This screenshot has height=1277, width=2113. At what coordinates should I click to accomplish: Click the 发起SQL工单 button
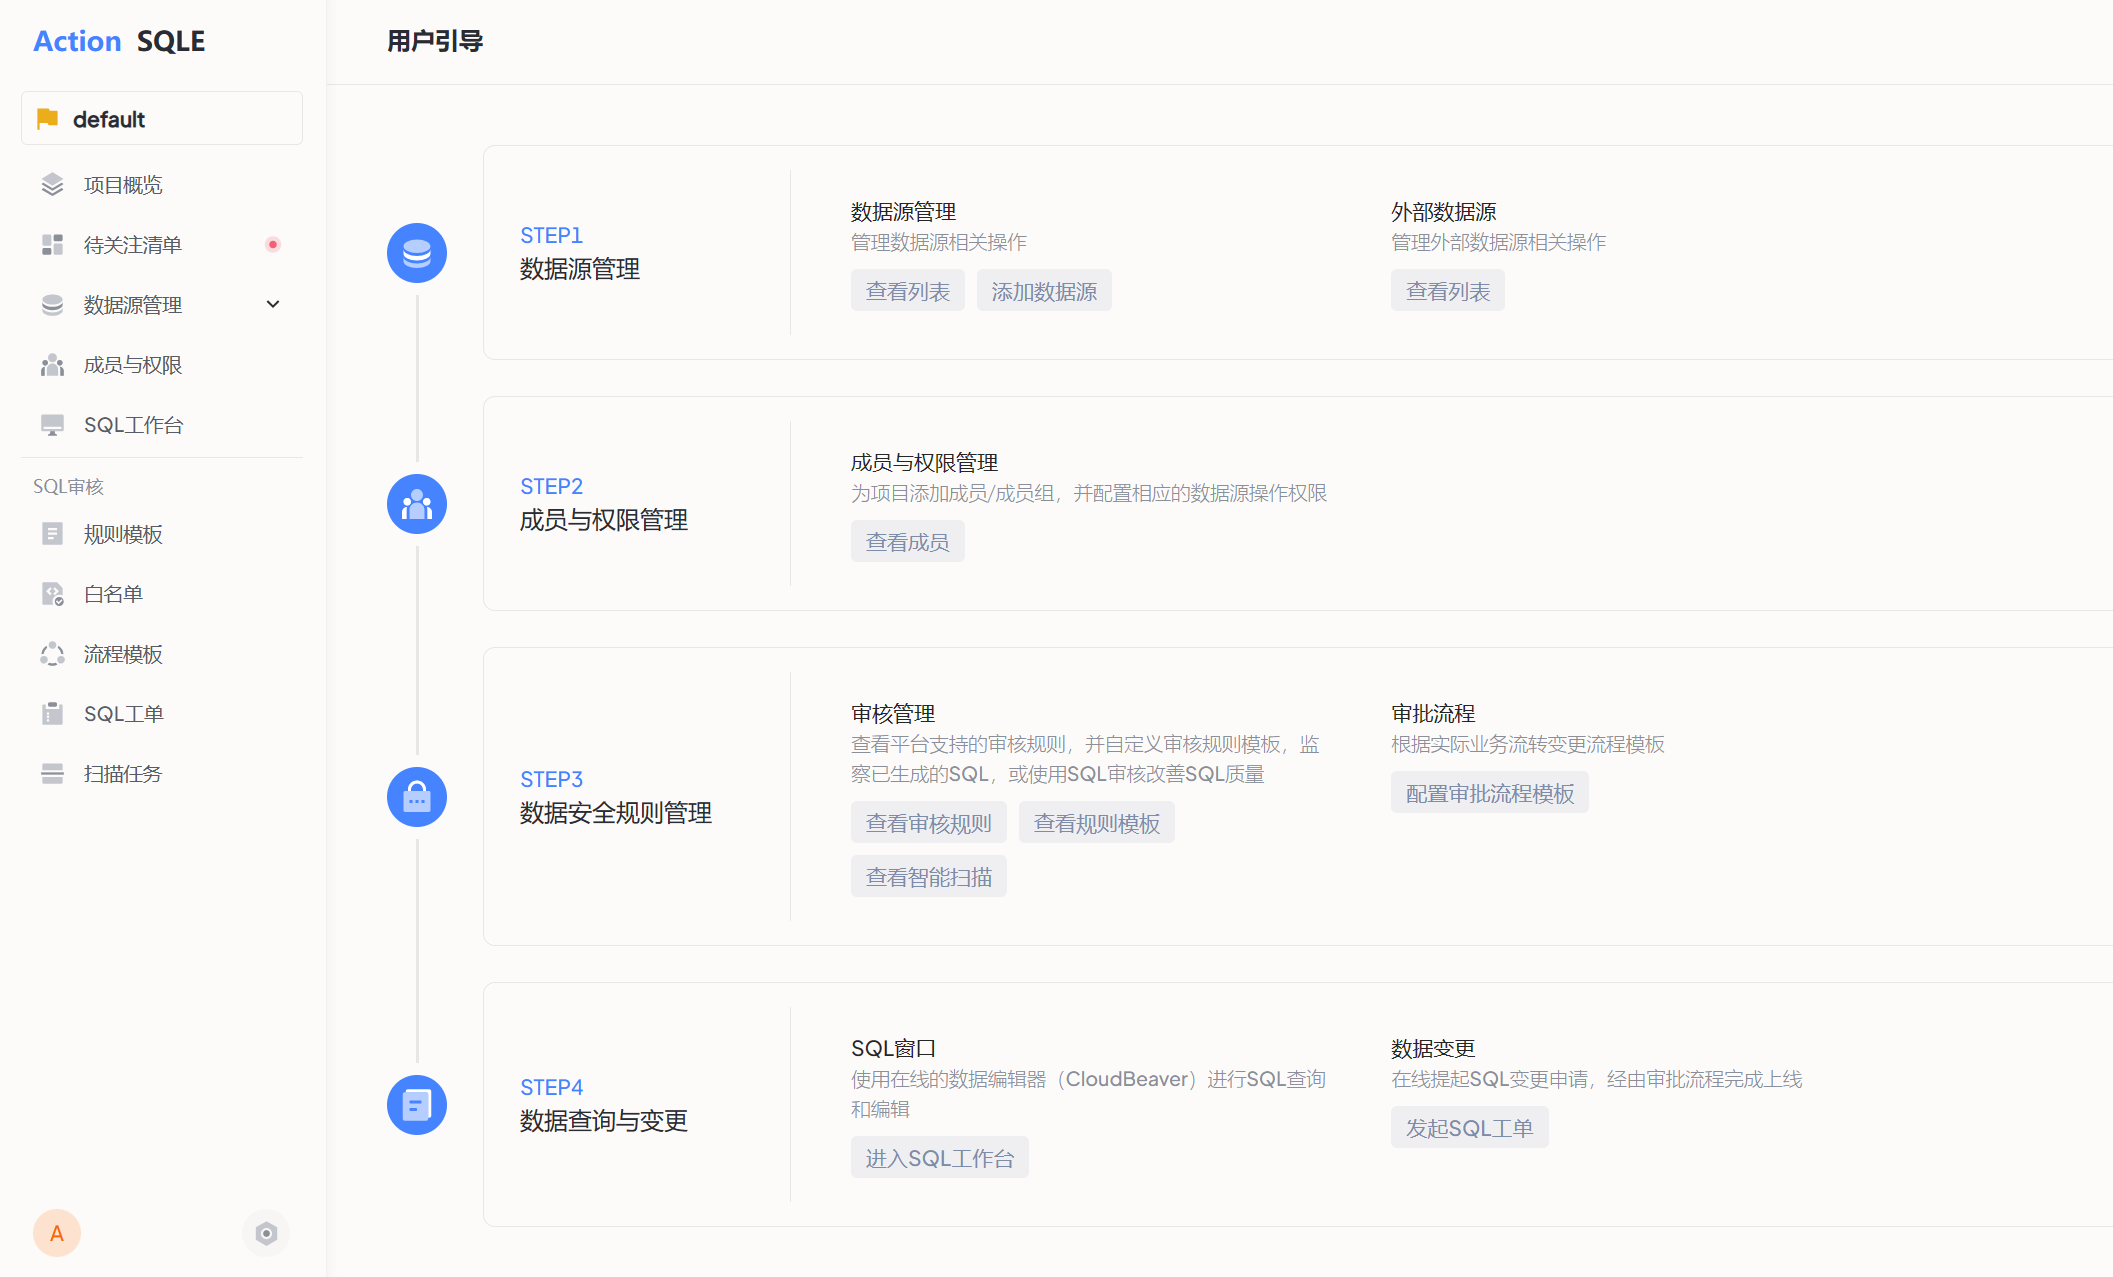coord(1468,1128)
